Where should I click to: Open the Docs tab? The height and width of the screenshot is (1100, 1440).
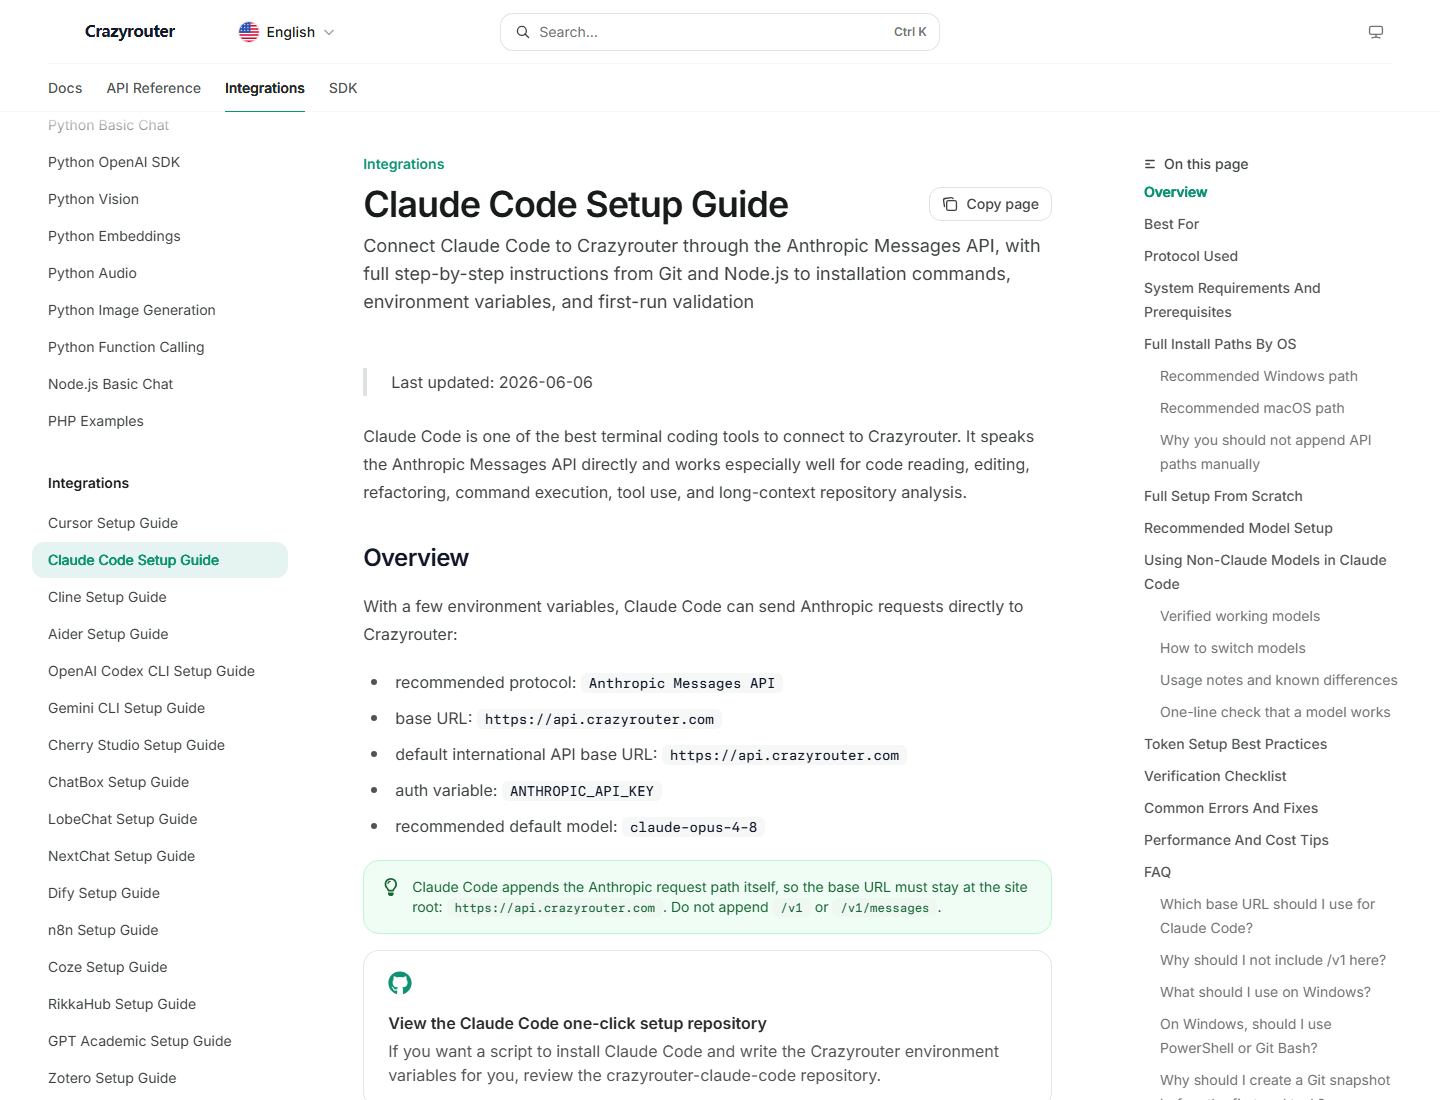click(65, 88)
